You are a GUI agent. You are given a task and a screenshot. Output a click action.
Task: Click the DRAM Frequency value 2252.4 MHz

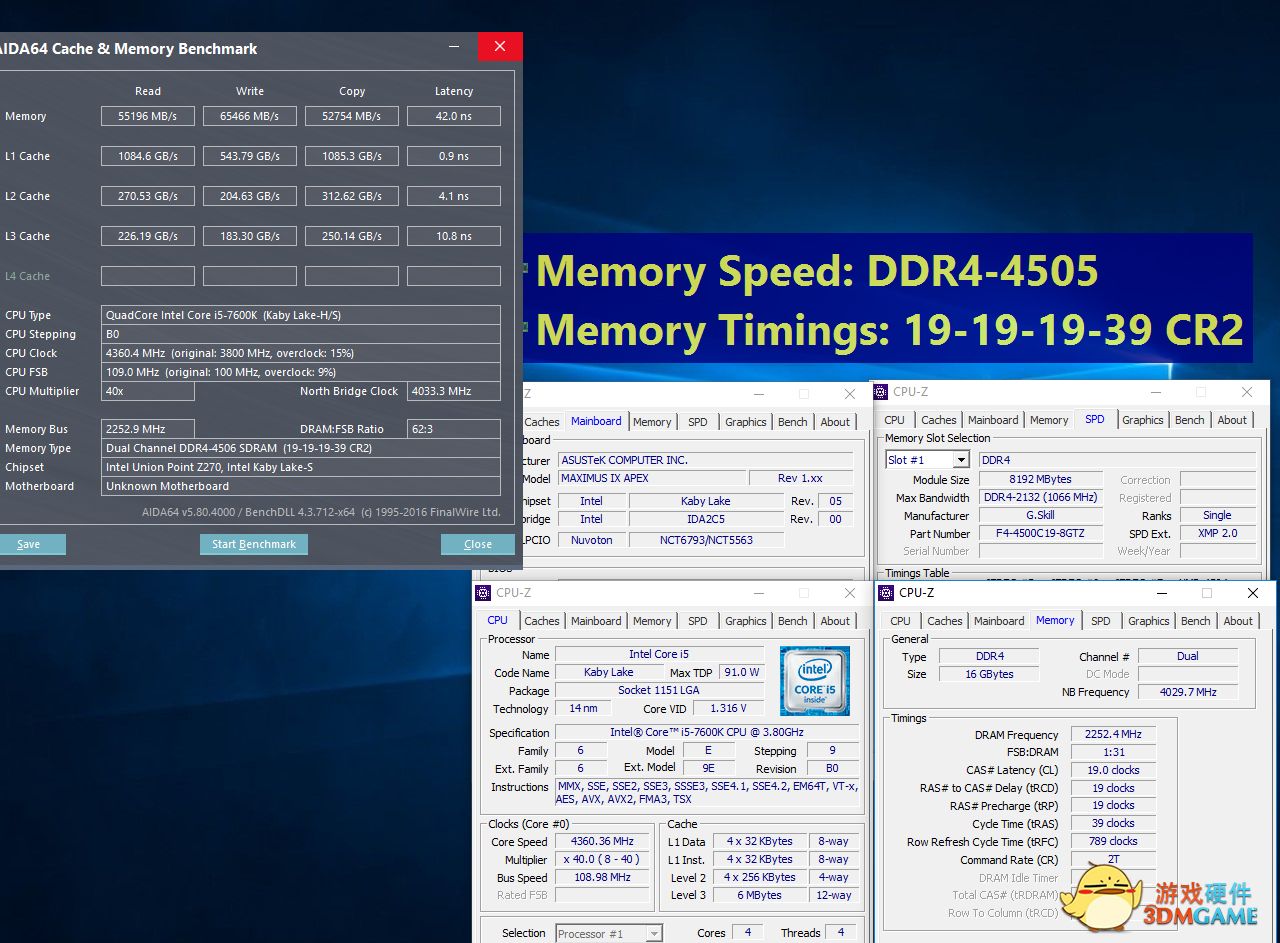coord(1113,734)
